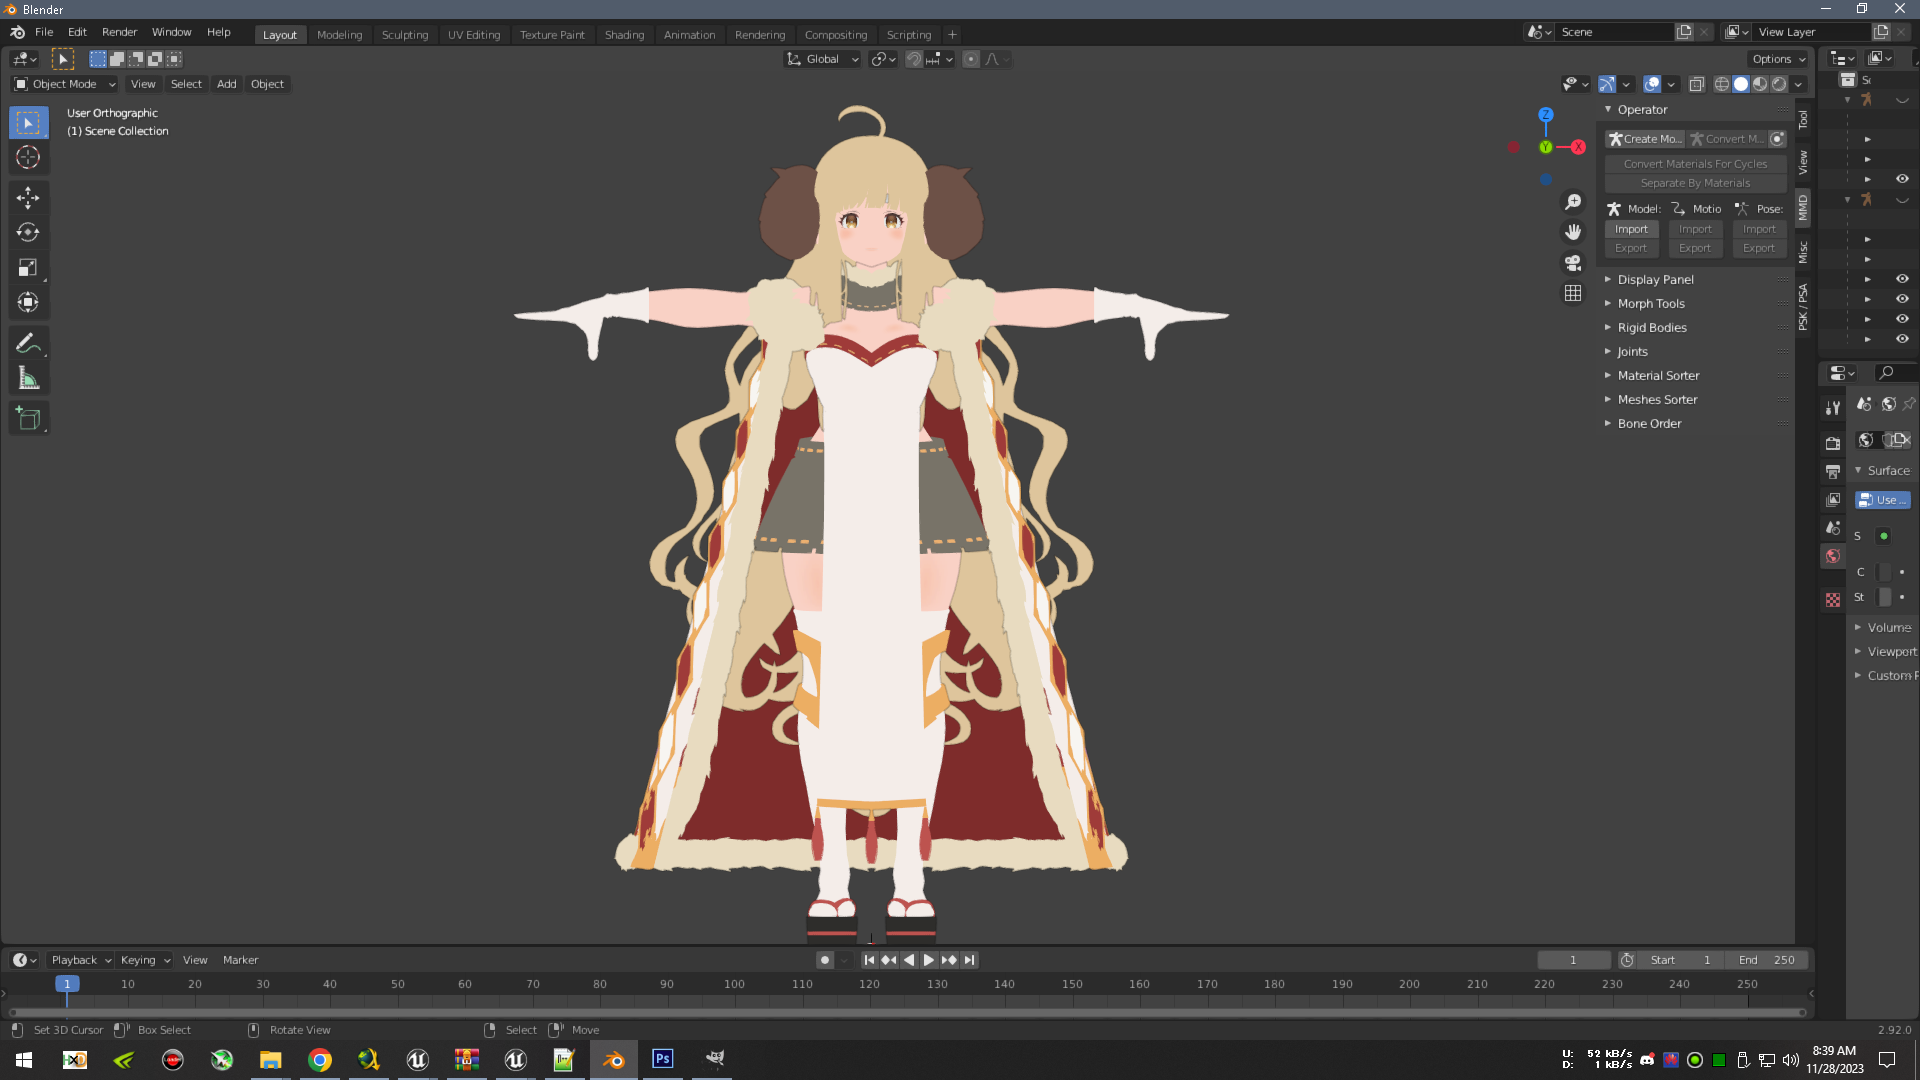Switch to Material Preview shading
Image resolution: width=1920 pixels, height=1080 pixels.
(1760, 84)
